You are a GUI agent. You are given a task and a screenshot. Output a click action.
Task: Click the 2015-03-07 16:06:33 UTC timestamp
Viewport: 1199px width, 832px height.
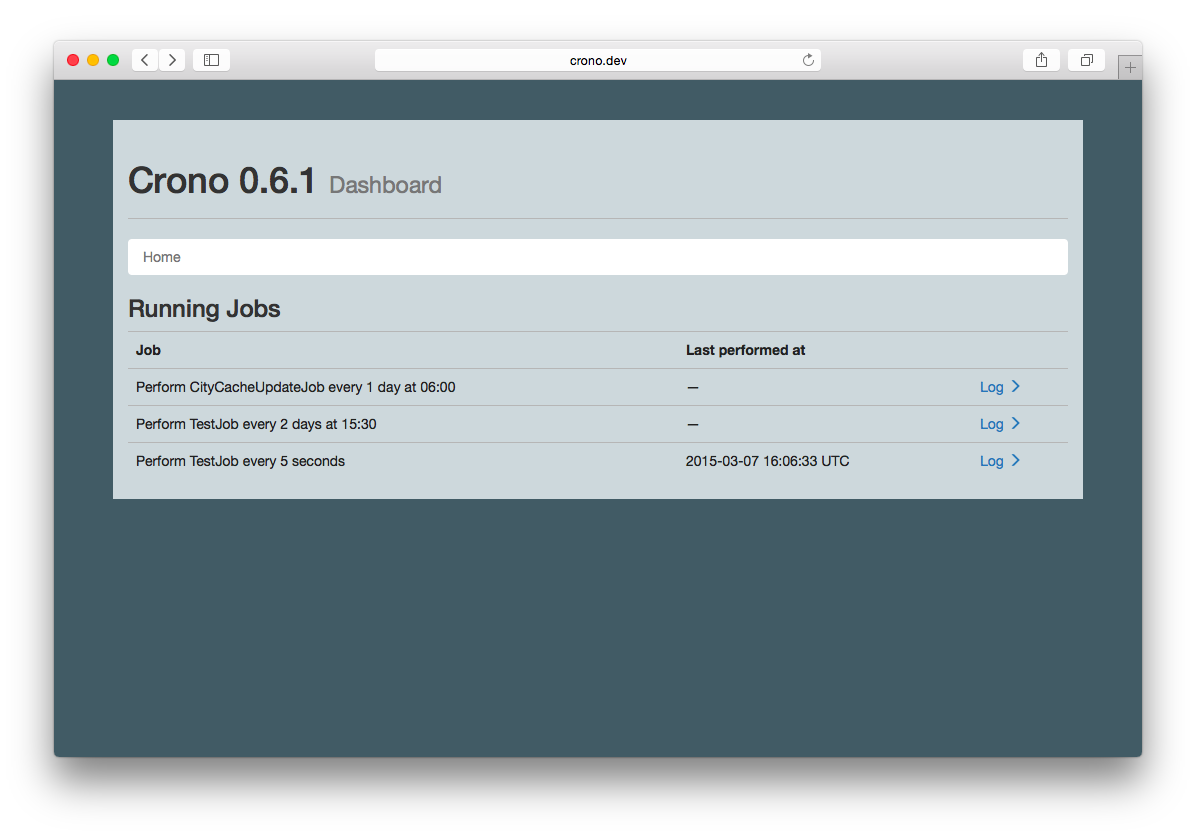(767, 461)
